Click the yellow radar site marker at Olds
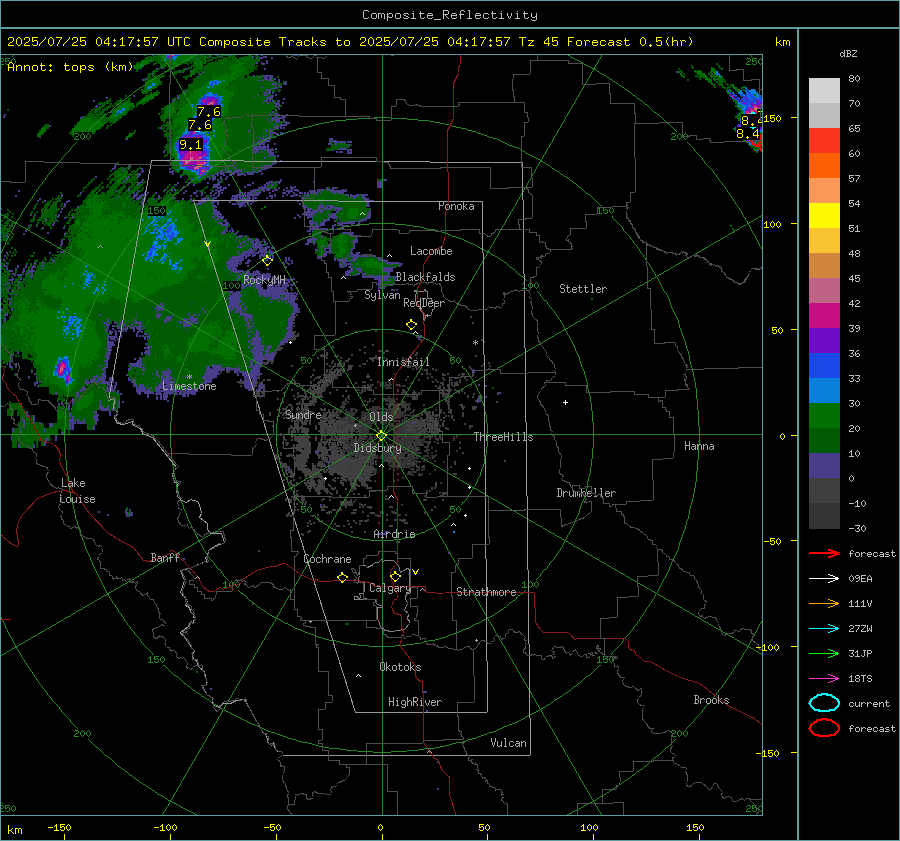Screen dimensions: 900x841 click(x=381, y=436)
